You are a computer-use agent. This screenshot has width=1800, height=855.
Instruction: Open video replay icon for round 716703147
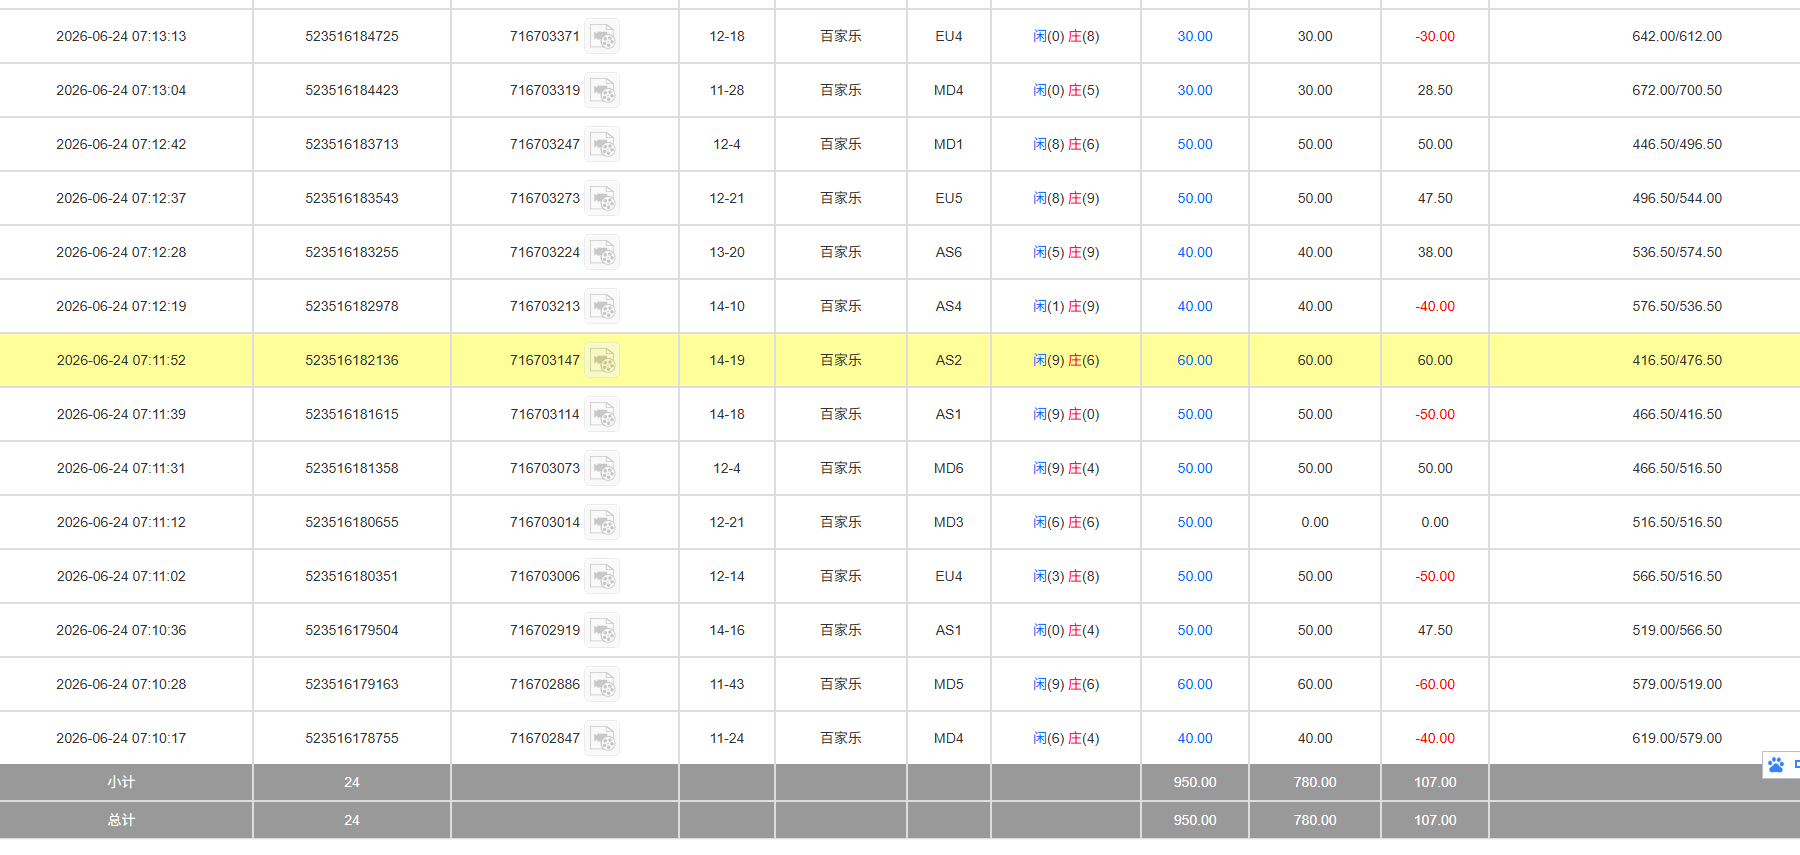pyautogui.click(x=602, y=360)
